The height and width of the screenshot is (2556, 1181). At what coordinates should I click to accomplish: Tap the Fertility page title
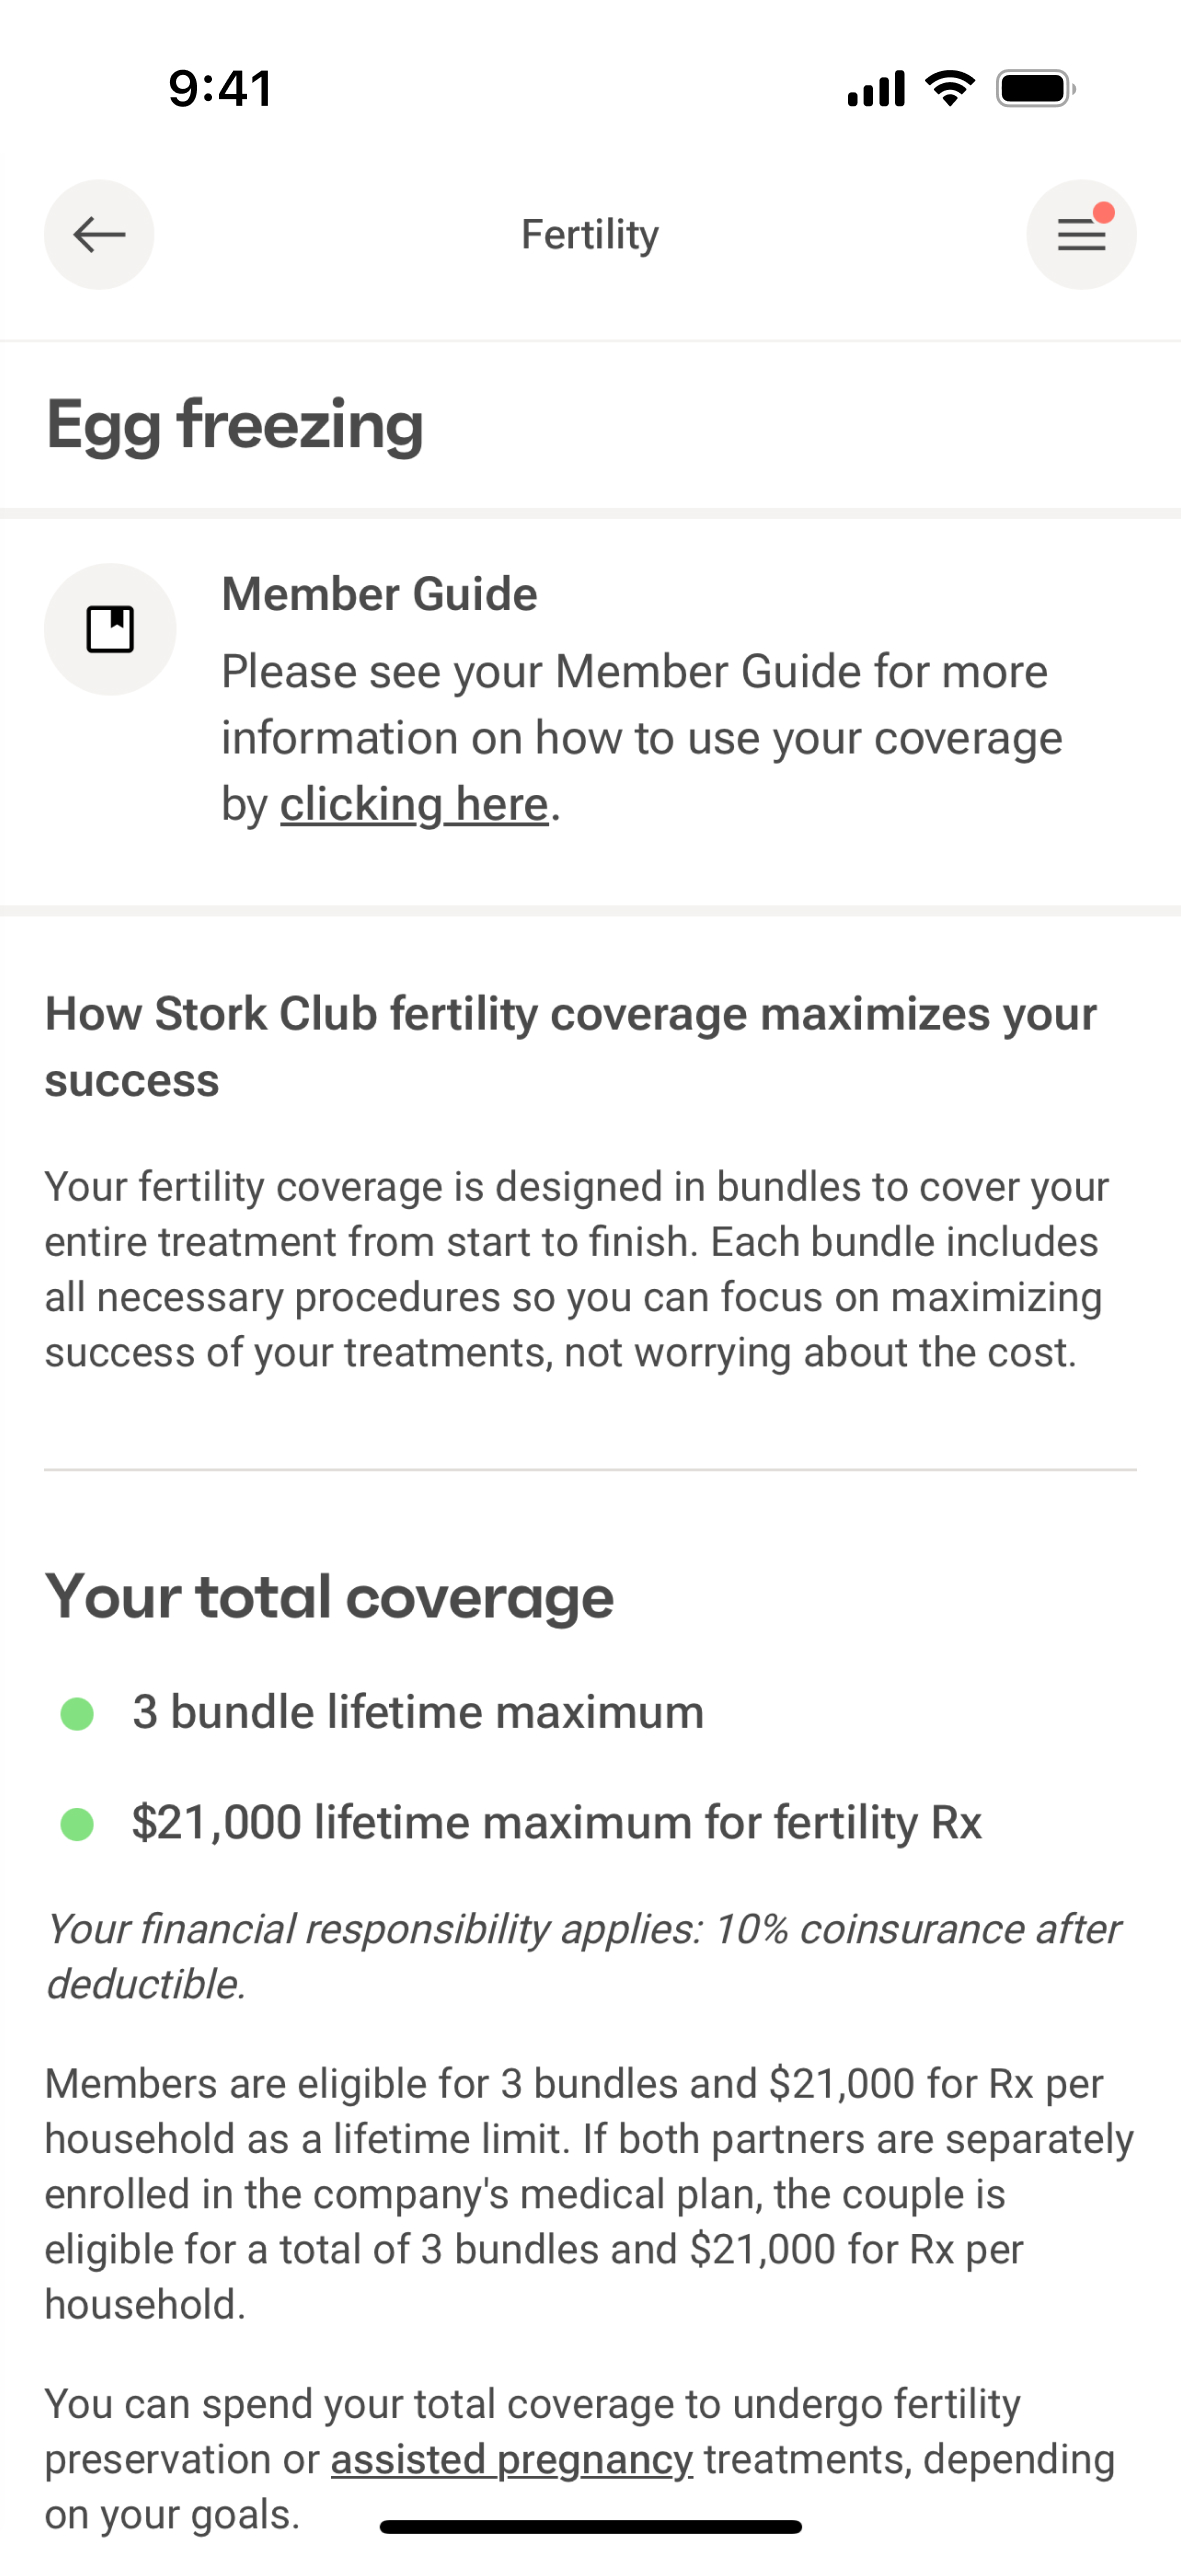point(590,235)
